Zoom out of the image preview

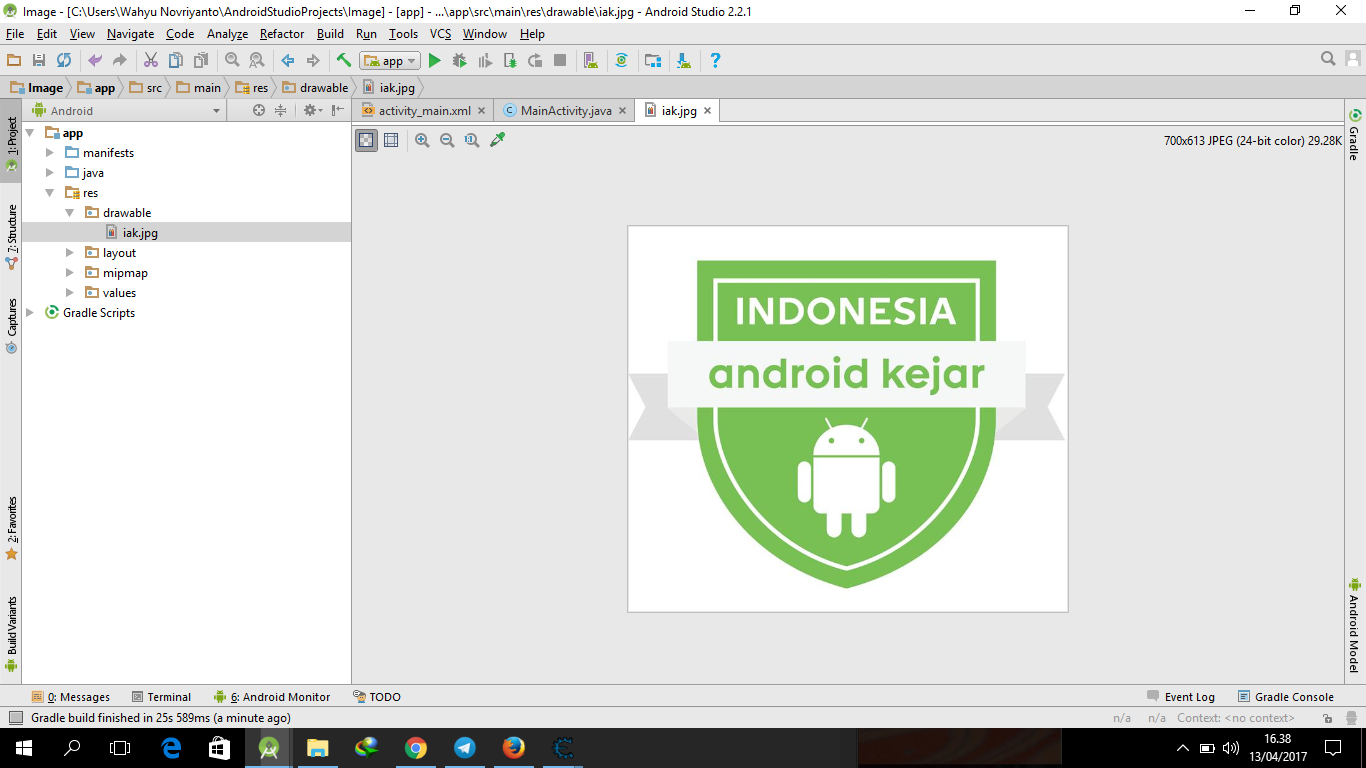pyautogui.click(x=447, y=140)
